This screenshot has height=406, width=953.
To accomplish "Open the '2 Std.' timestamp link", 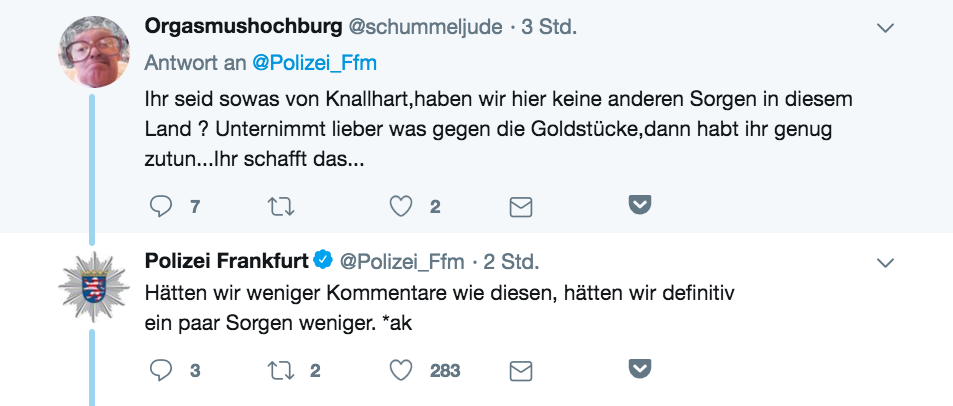I will click(x=511, y=262).
